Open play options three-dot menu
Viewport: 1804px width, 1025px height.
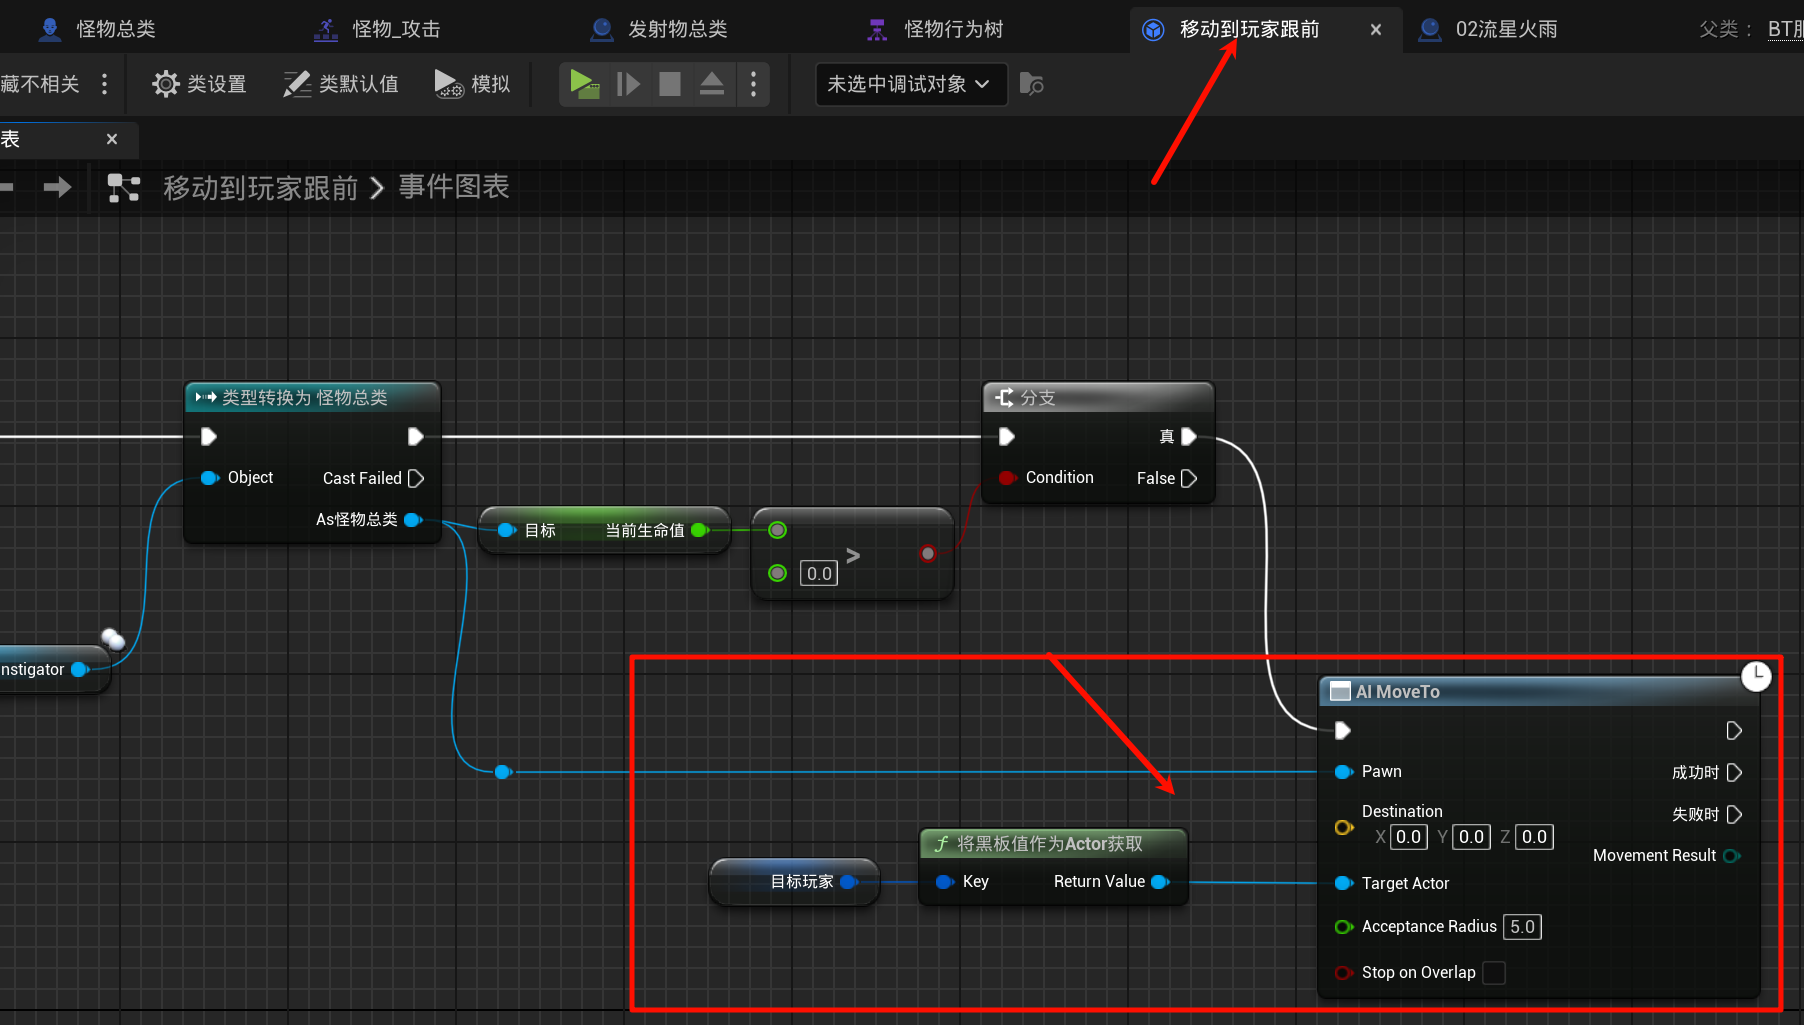(753, 84)
